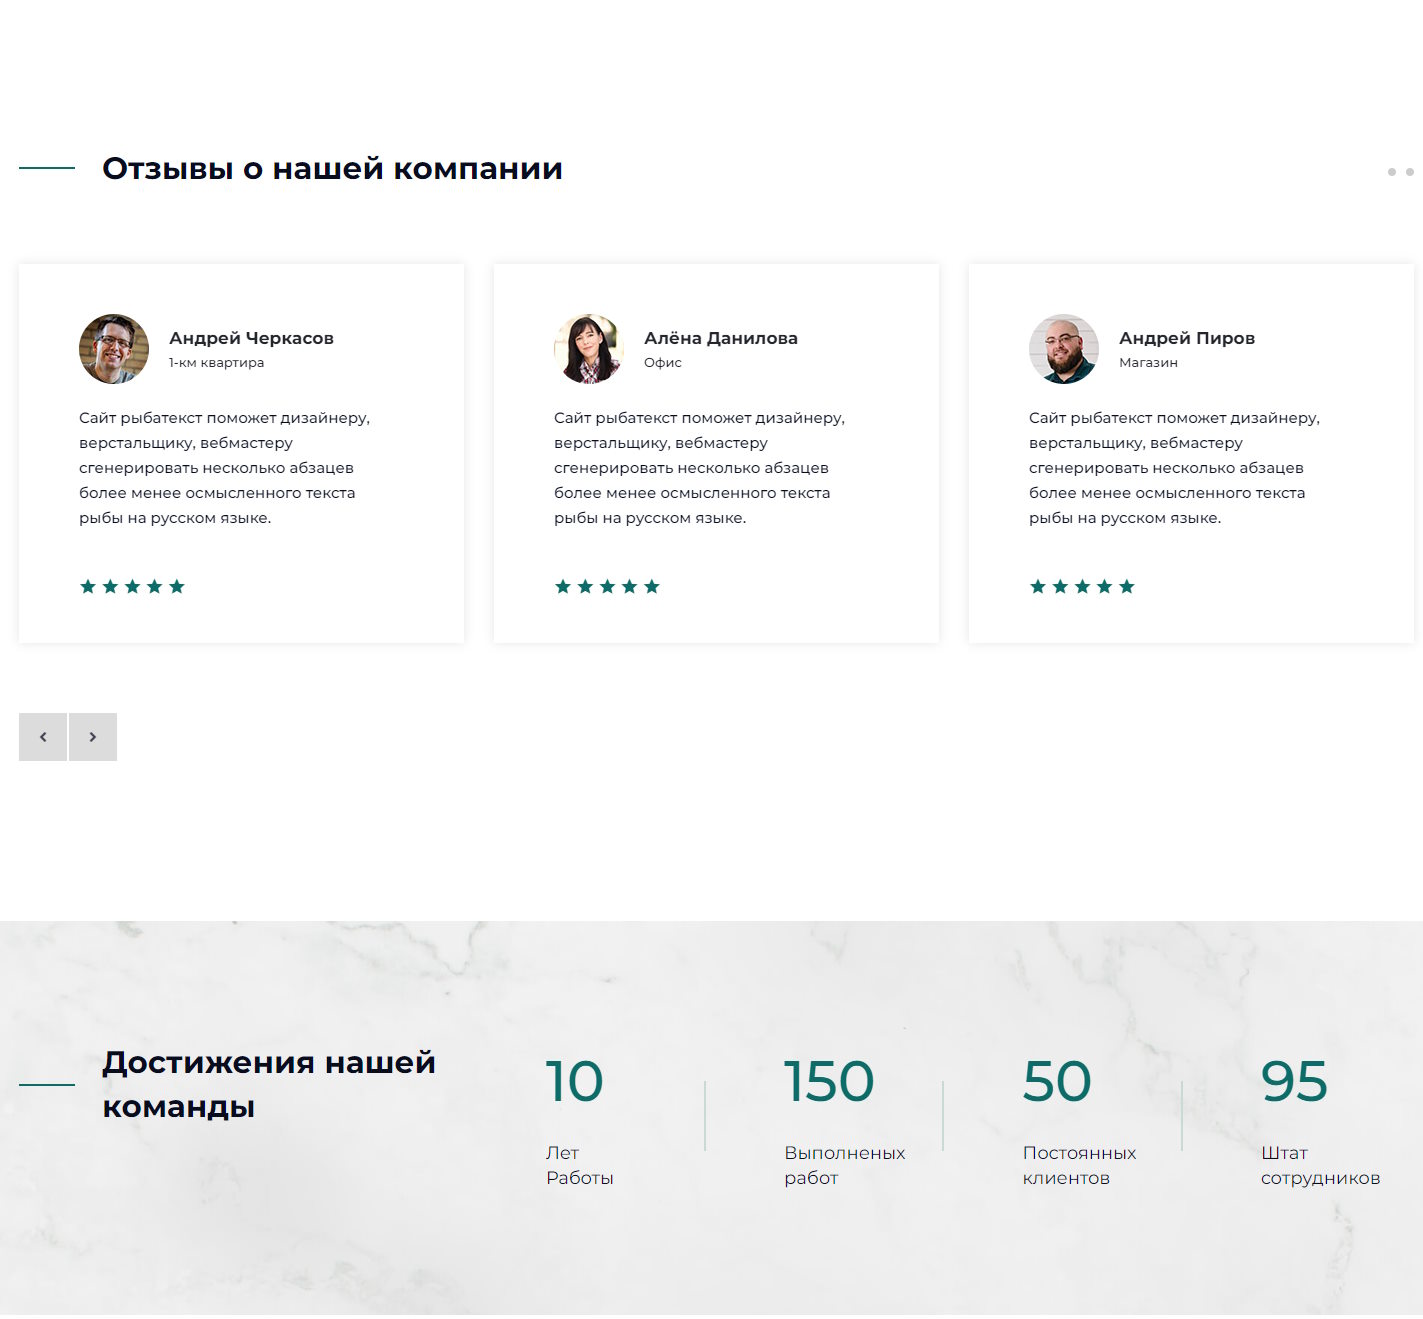Select the second carousel pagination dot

1410,172
